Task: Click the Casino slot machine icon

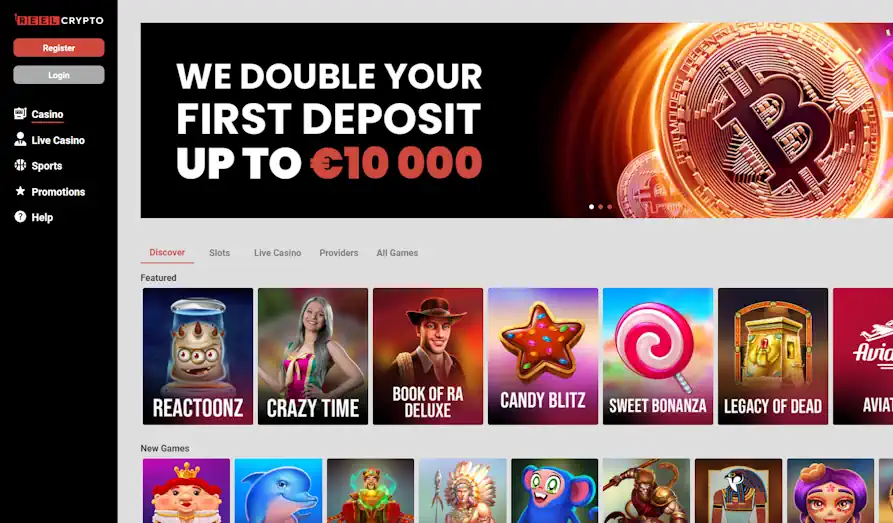Action: click(x=20, y=113)
